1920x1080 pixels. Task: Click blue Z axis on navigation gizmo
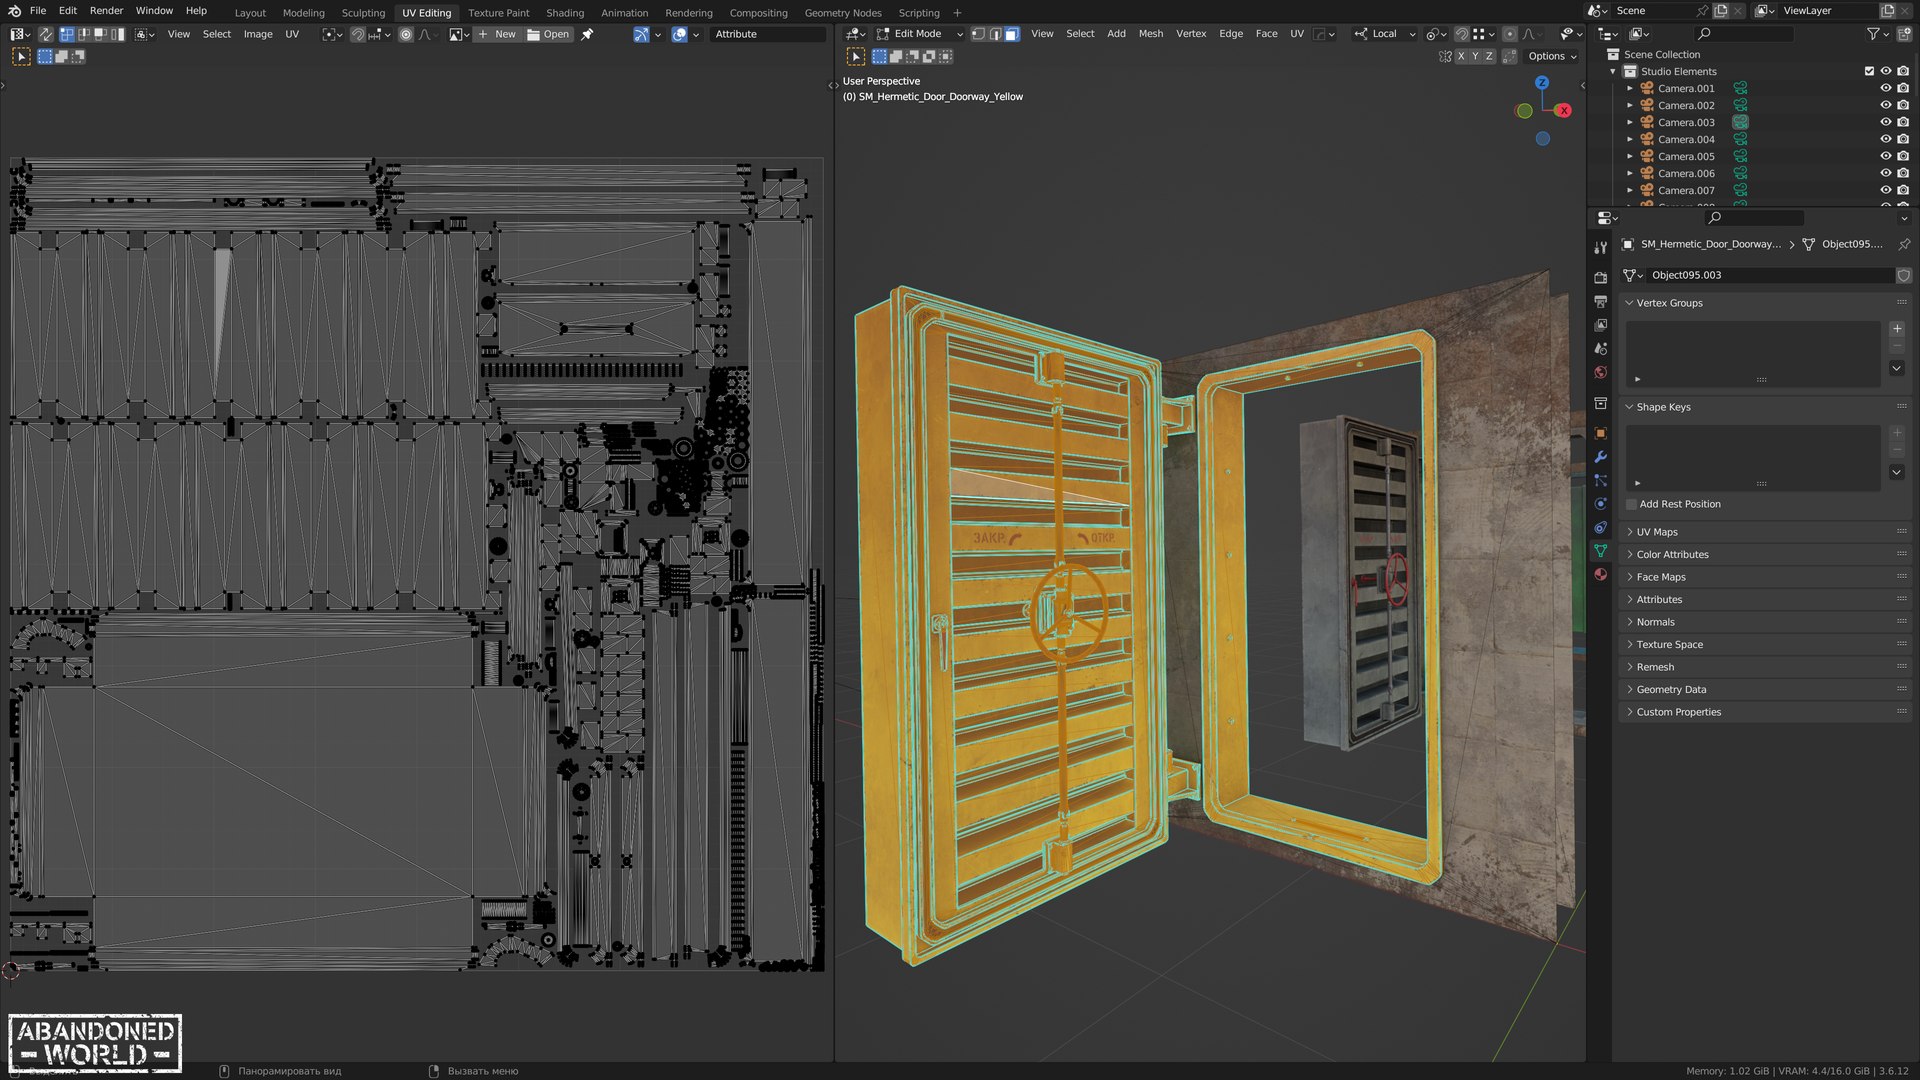[1542, 83]
